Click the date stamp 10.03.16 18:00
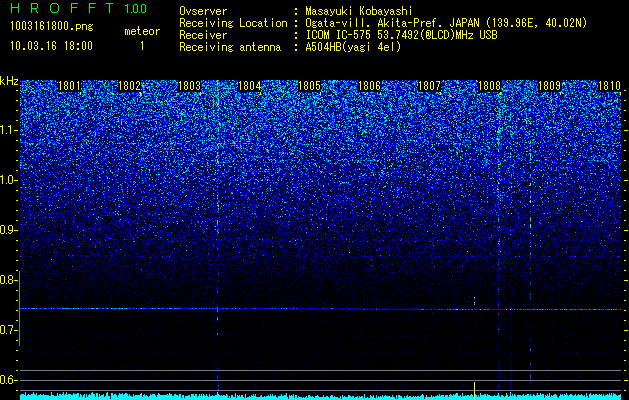The width and height of the screenshot is (629, 400). pyautogui.click(x=51, y=46)
